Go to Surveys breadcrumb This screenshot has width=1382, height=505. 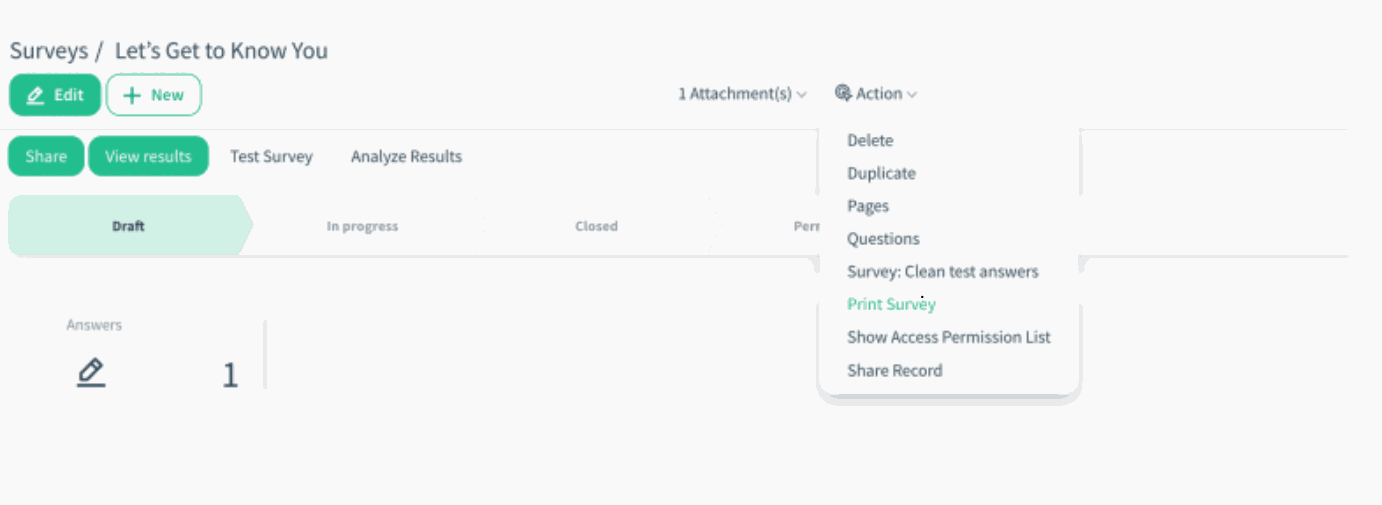49,50
